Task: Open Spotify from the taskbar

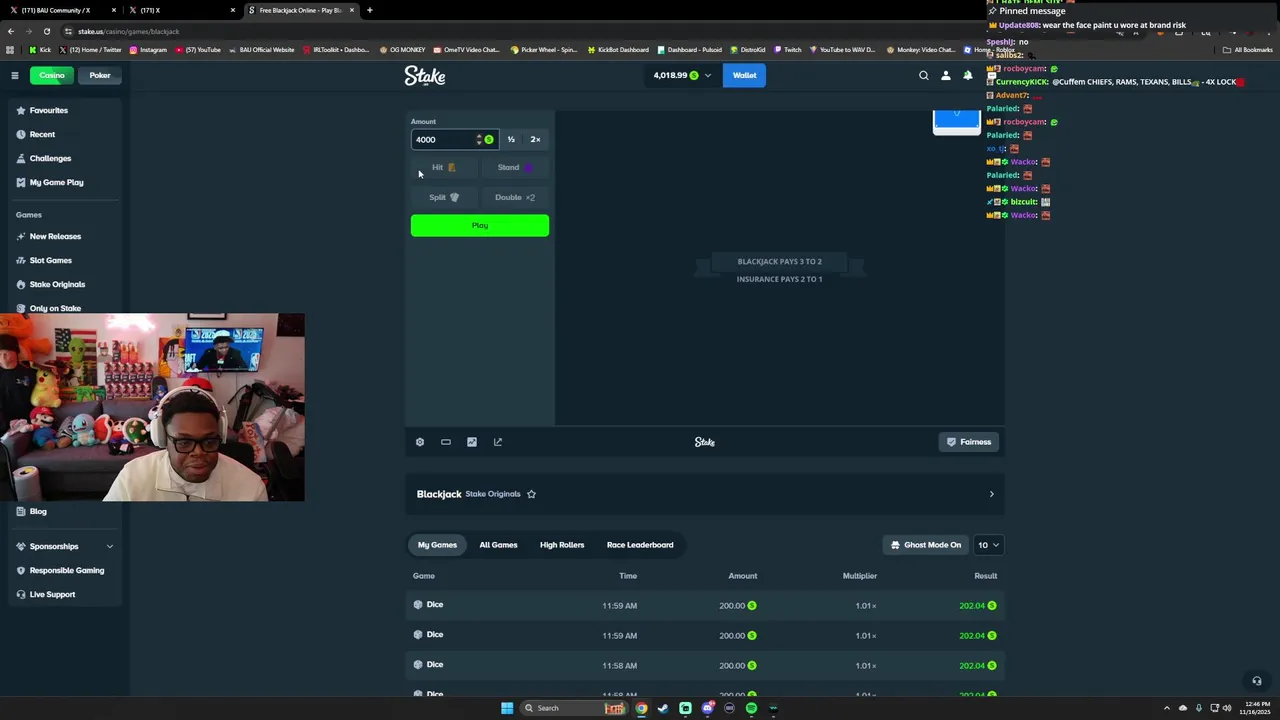Action: (x=751, y=708)
